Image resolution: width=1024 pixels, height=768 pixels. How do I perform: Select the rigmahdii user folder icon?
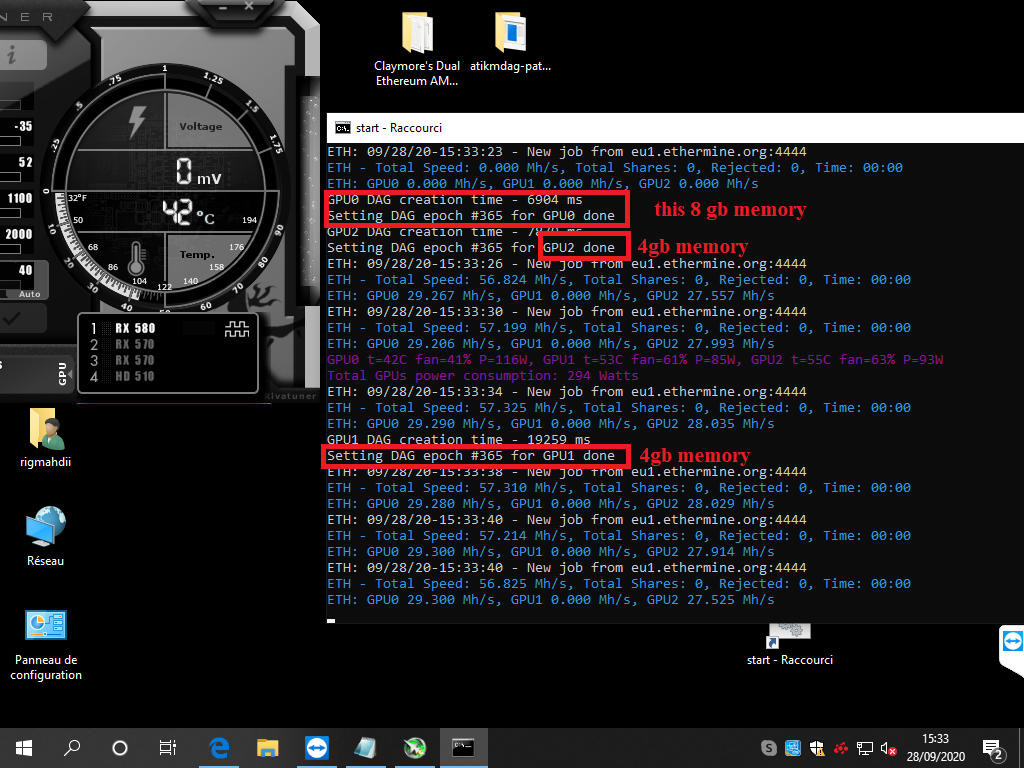[x=46, y=438]
